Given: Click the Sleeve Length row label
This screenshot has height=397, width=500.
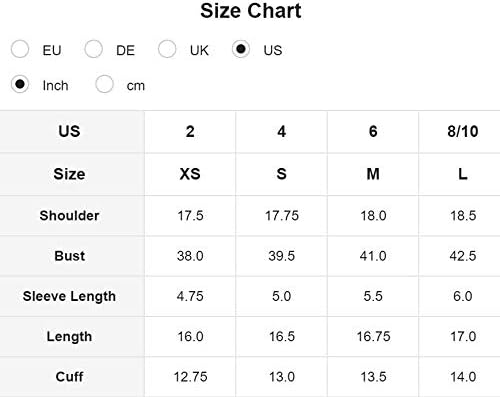Looking at the screenshot, I should (69, 296).
